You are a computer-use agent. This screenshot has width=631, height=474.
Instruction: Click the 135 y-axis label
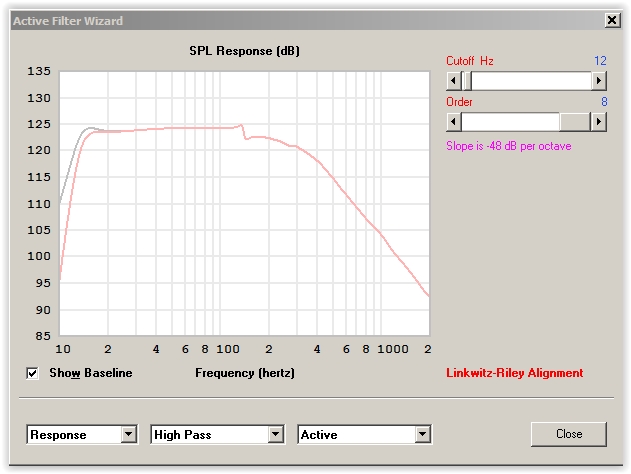39,71
